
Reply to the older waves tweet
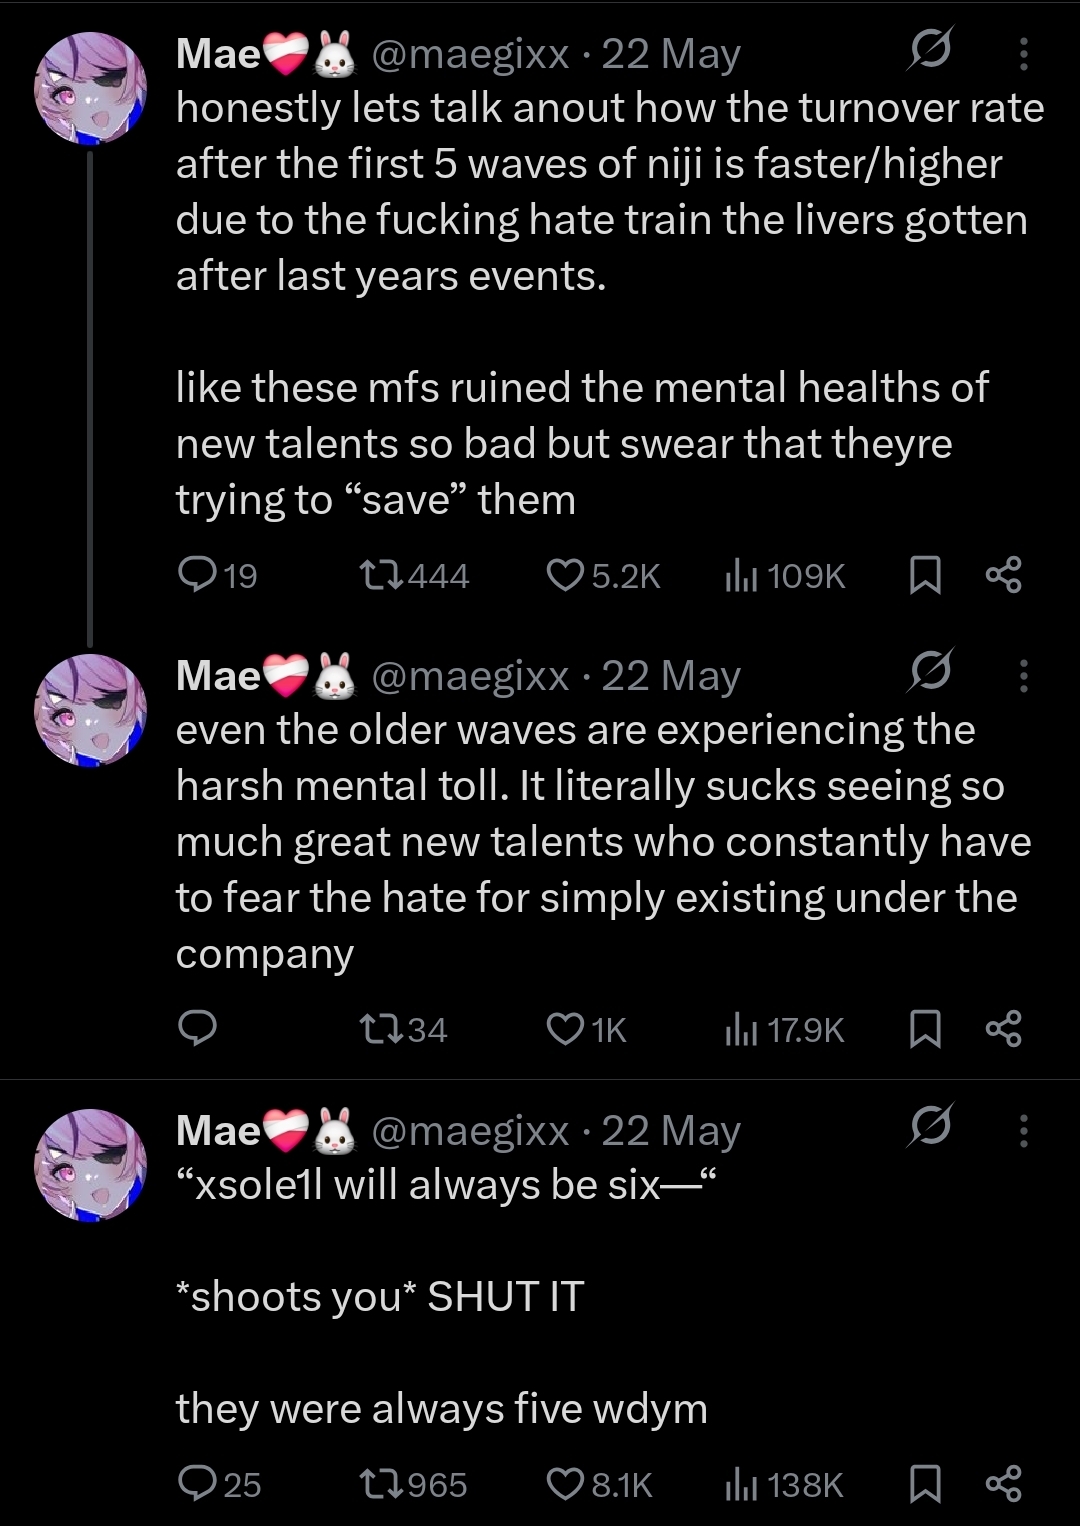click(197, 1029)
